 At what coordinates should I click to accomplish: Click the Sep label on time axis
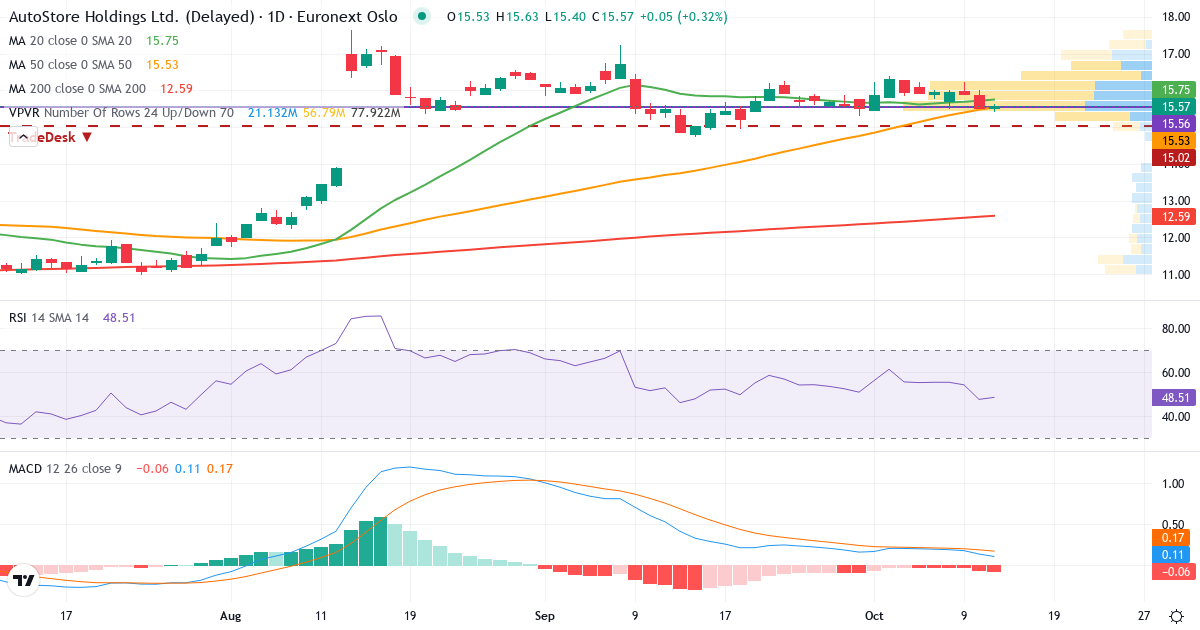pos(544,615)
